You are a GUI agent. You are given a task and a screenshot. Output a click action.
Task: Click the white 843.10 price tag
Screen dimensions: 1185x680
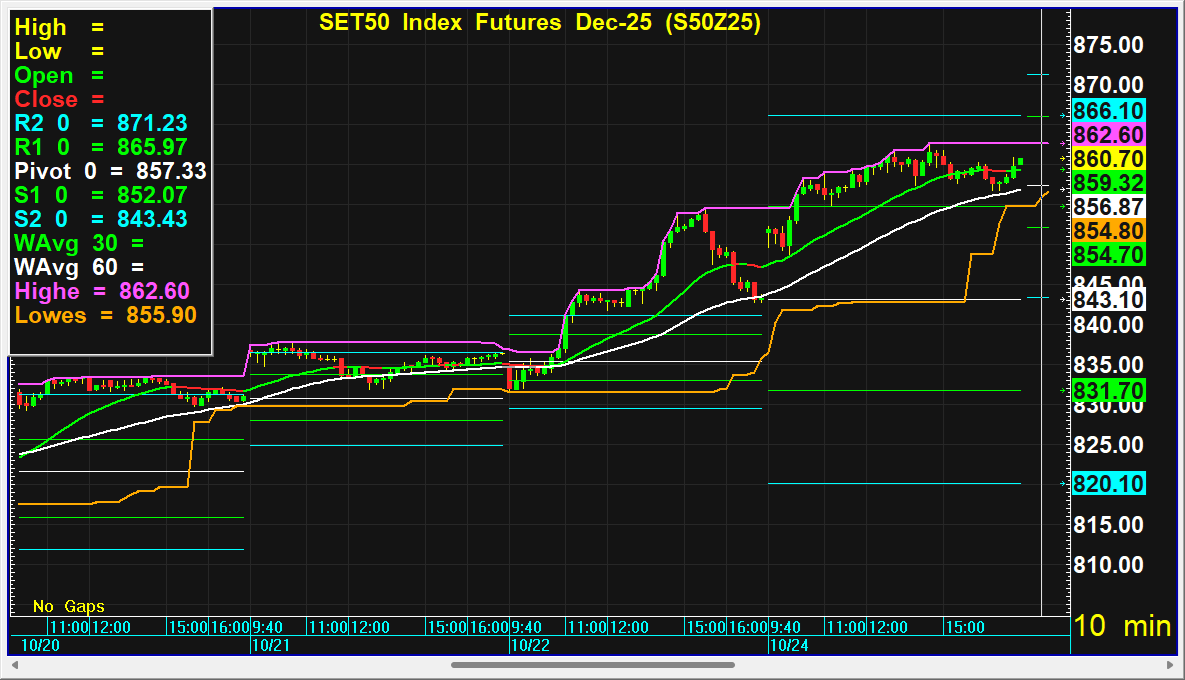1108,300
